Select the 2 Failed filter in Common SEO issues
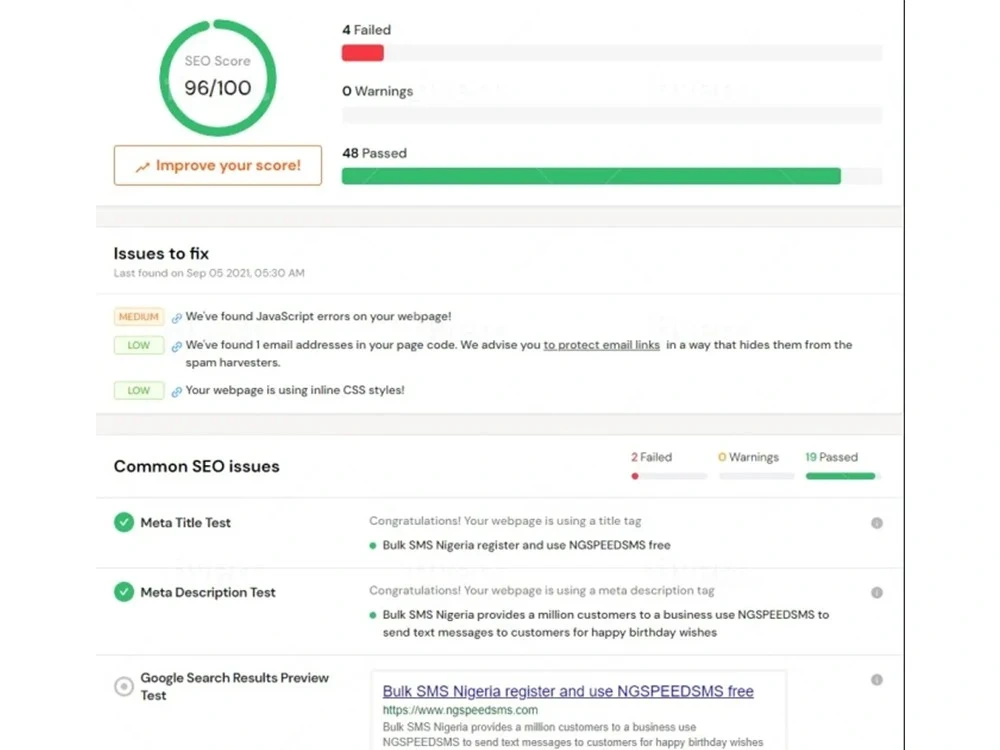Screen dimensions: 1000x750 (668, 465)
